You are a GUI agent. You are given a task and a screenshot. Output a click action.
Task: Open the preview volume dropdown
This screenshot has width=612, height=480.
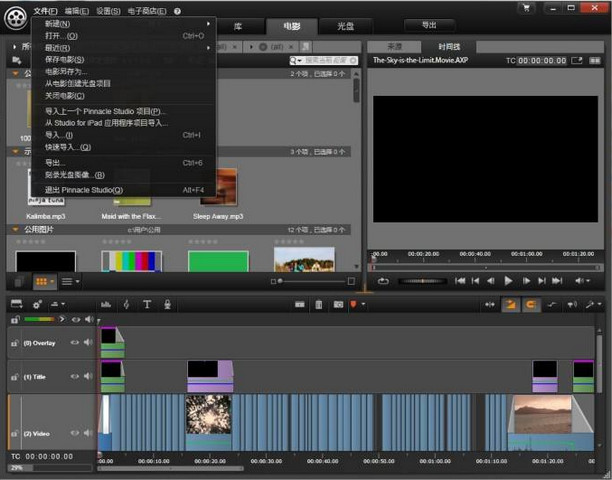(x=583, y=281)
